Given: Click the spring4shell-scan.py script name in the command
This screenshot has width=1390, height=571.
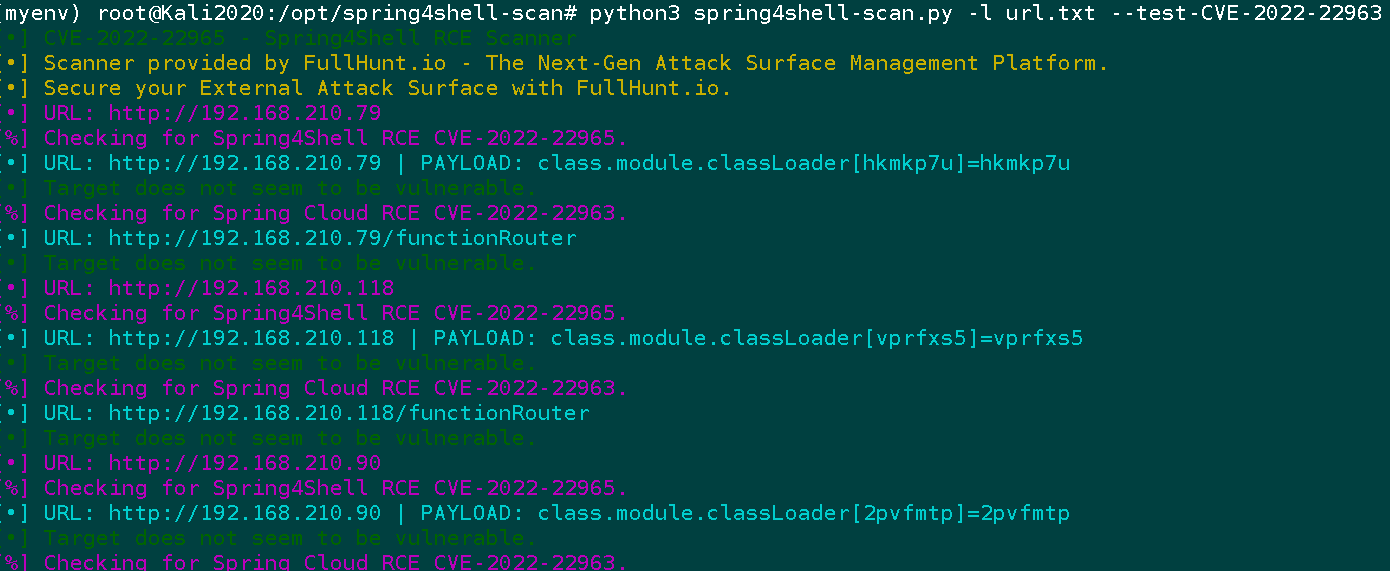Looking at the screenshot, I should tap(824, 13).
